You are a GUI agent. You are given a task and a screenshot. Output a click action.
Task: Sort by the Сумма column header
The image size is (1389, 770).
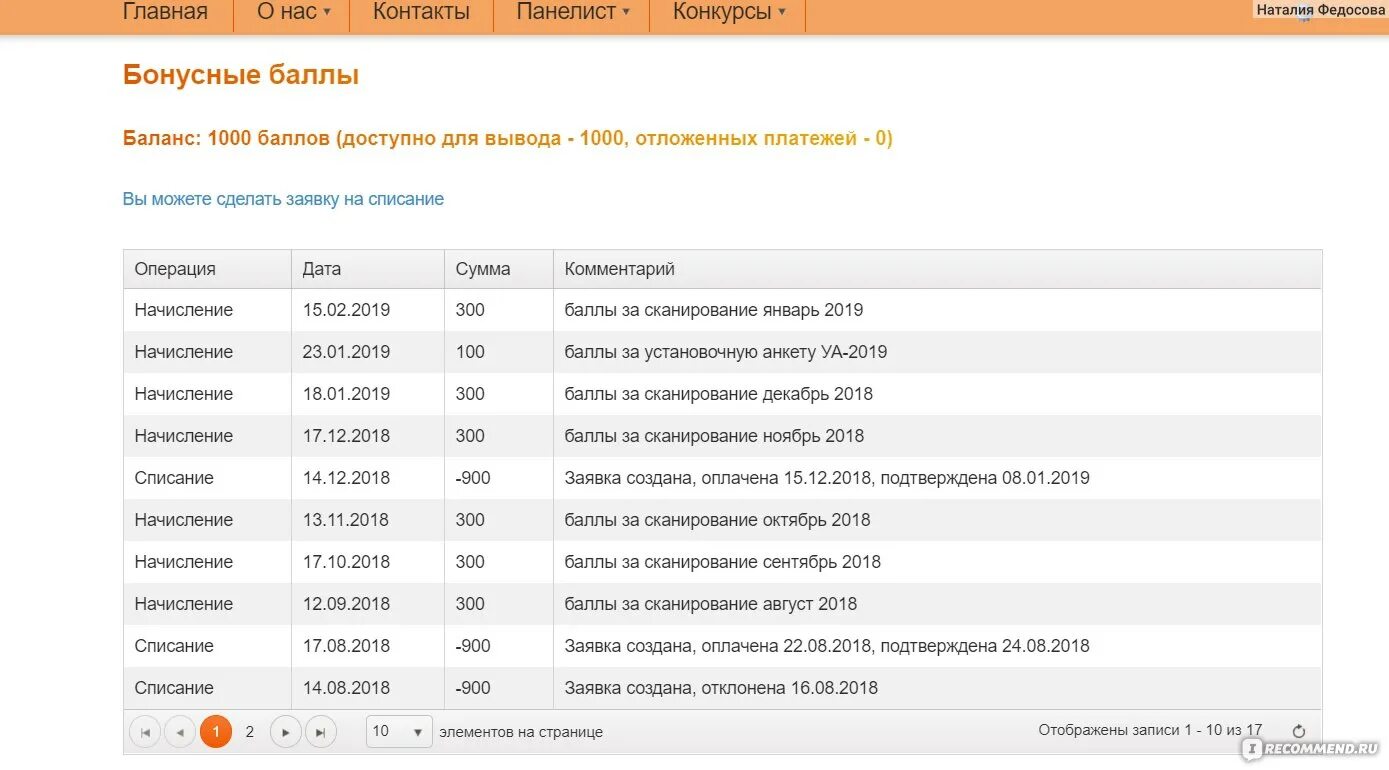pyautogui.click(x=499, y=269)
